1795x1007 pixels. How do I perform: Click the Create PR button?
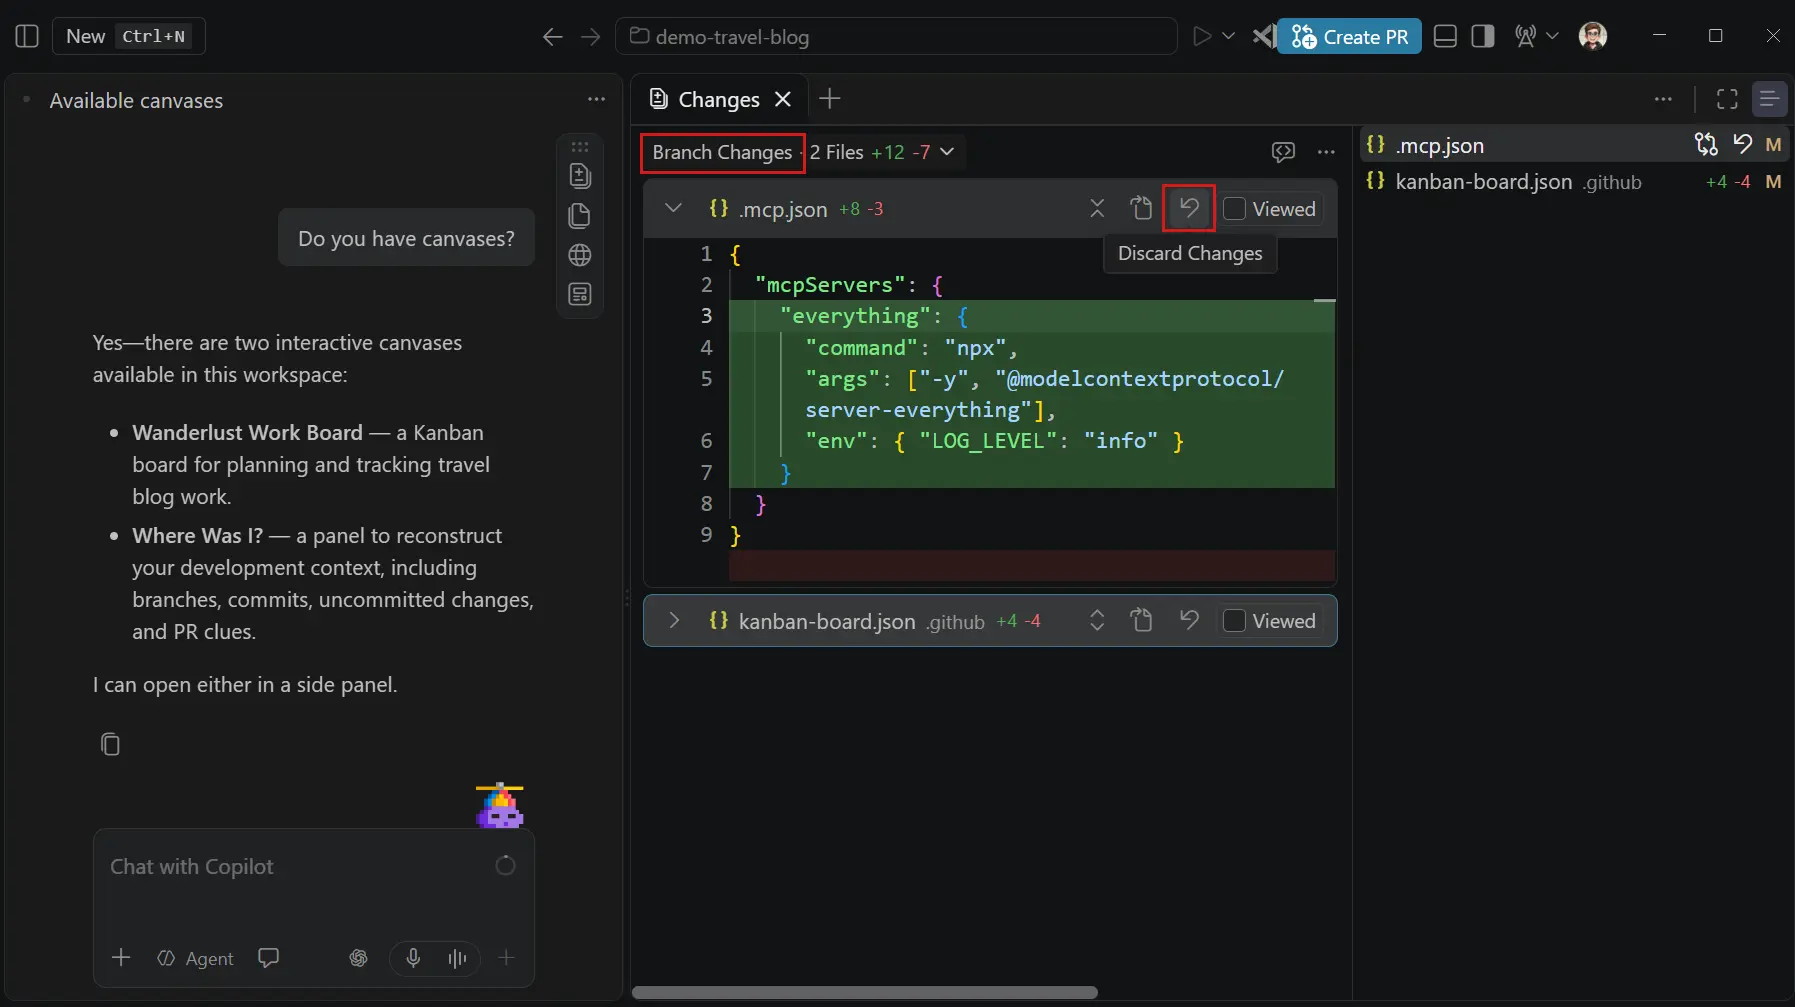click(1349, 37)
